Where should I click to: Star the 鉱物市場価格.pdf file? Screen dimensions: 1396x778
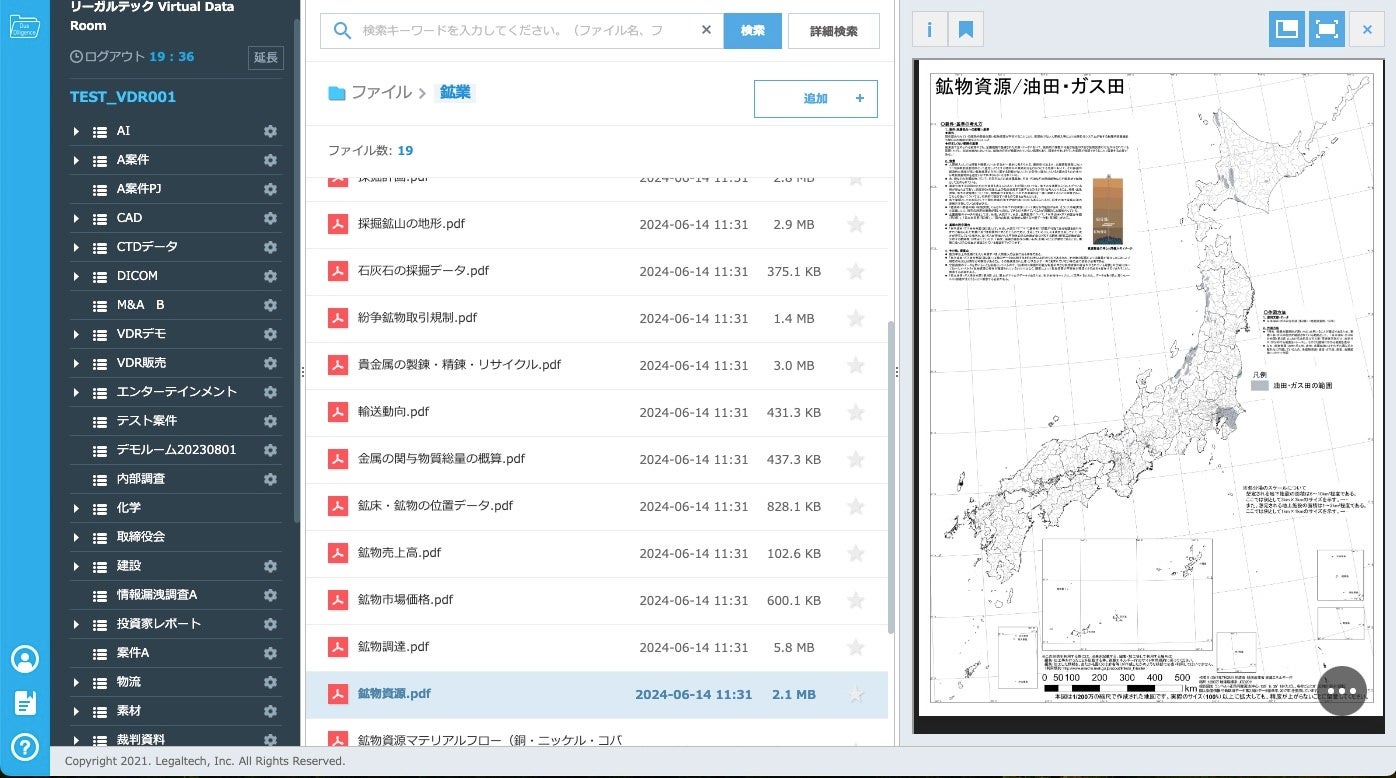[x=856, y=601]
